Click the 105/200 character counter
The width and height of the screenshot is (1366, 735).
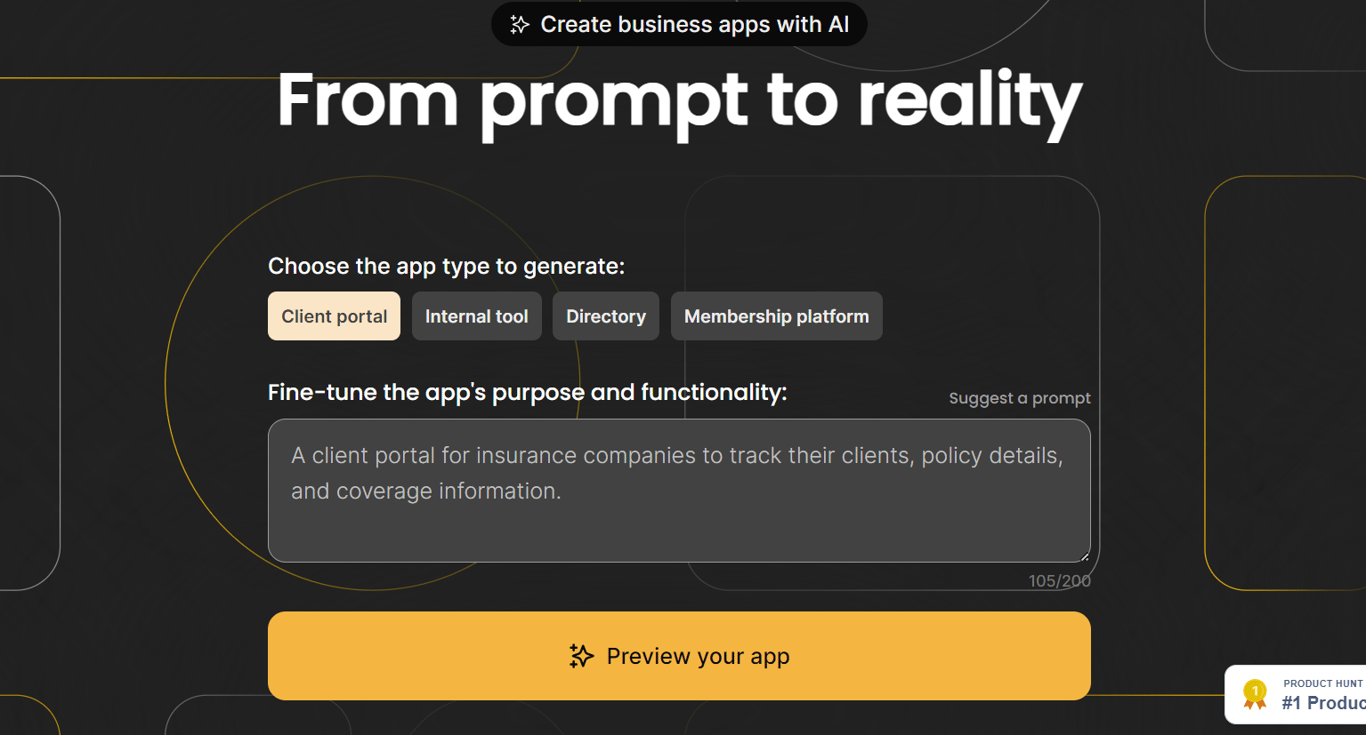point(1060,581)
